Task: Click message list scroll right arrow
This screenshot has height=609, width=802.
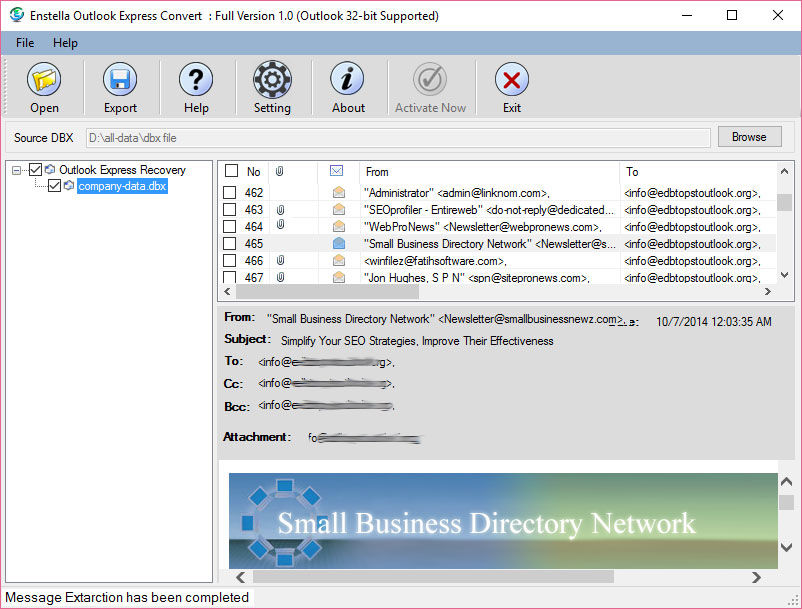Action: coord(767,291)
